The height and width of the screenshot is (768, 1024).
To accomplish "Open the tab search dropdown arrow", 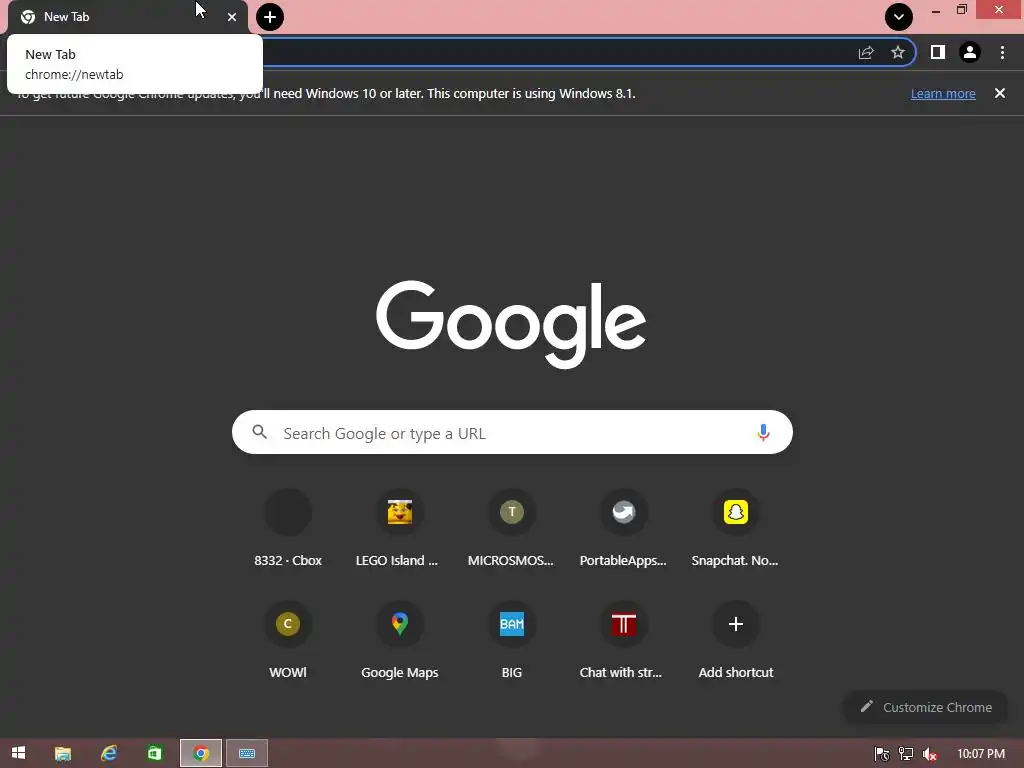I will [899, 17].
